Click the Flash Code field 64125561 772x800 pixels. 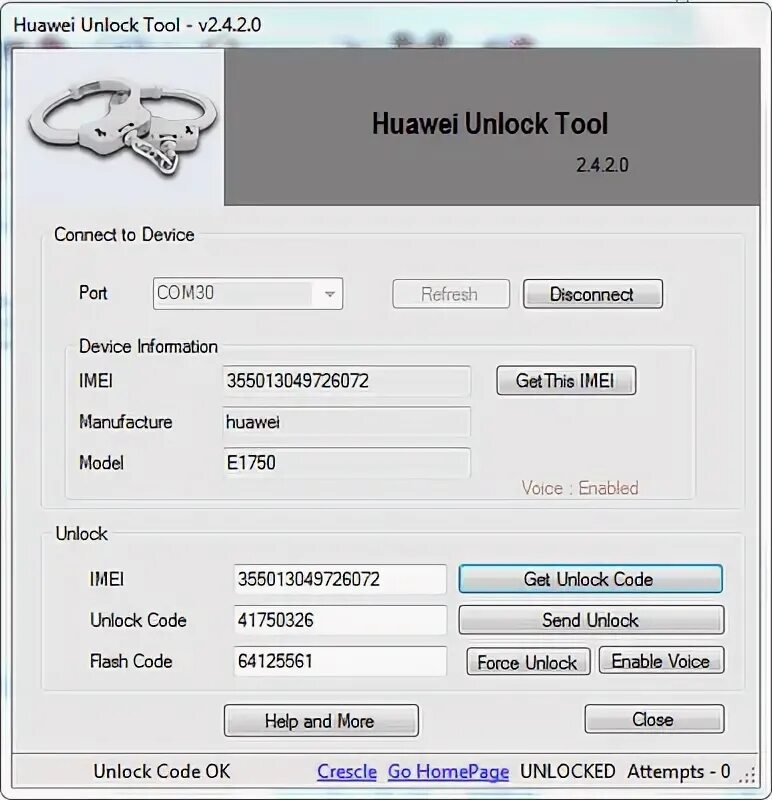pyautogui.click(x=340, y=661)
